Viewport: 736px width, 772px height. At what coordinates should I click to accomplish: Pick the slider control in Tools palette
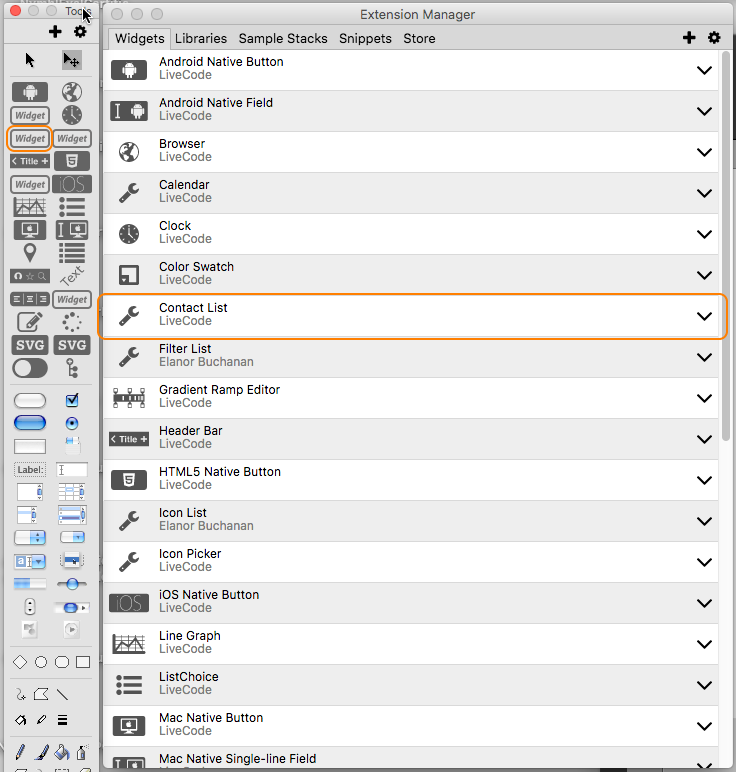(x=72, y=584)
